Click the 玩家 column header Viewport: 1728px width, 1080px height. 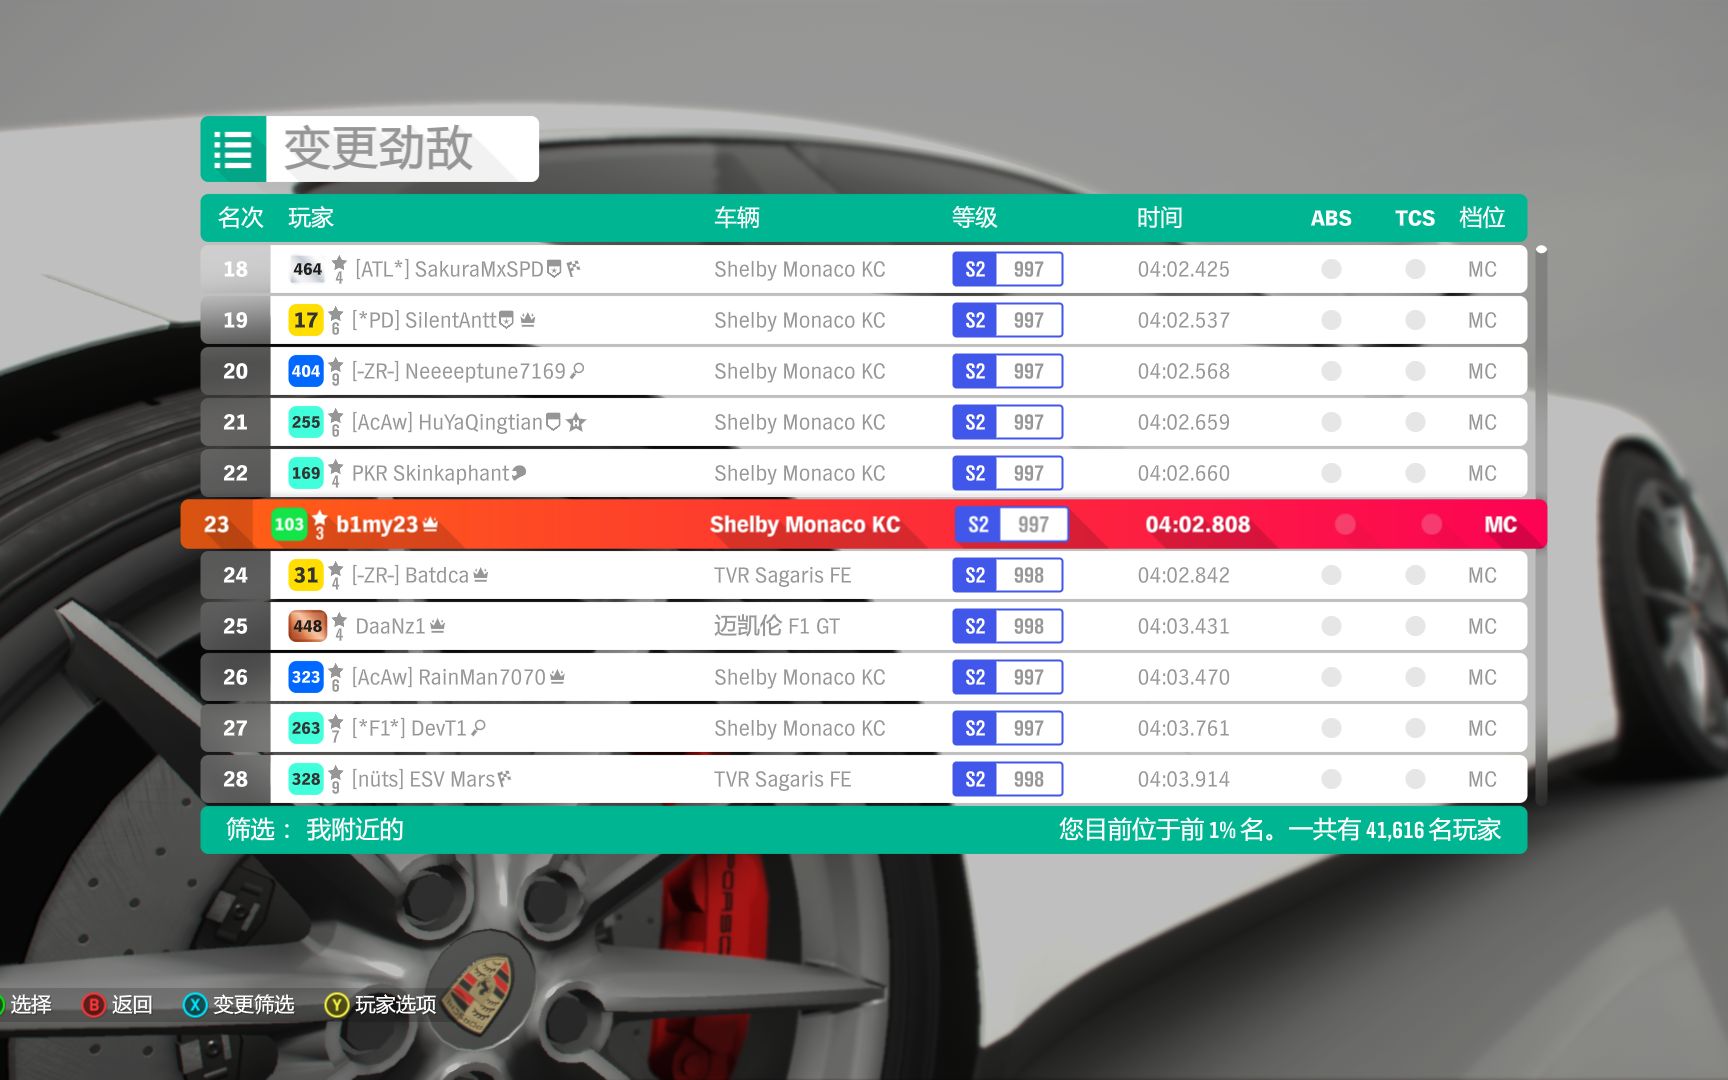pyautogui.click(x=311, y=218)
